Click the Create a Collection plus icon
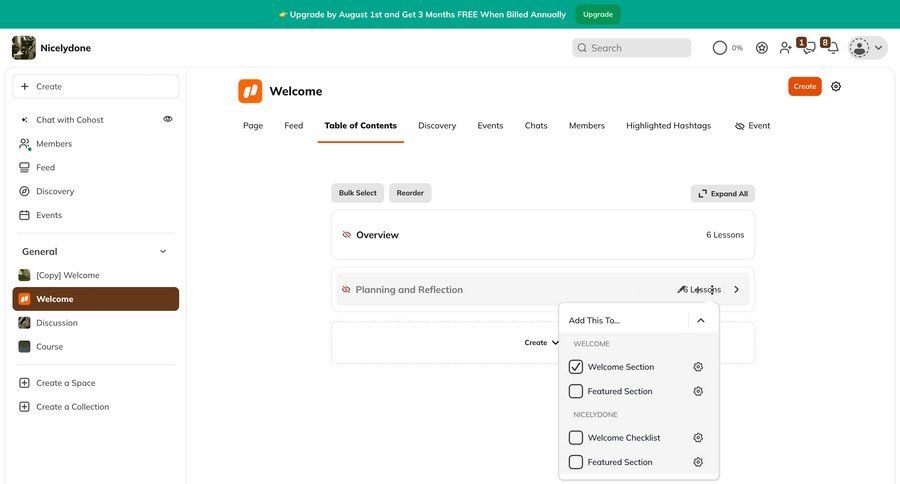The width and height of the screenshot is (900, 484). [24, 406]
